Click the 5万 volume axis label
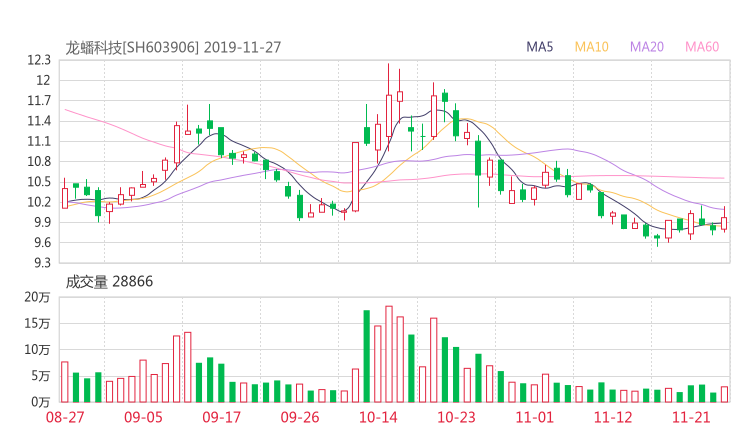This screenshot has height=440, width=740. pos(41,376)
